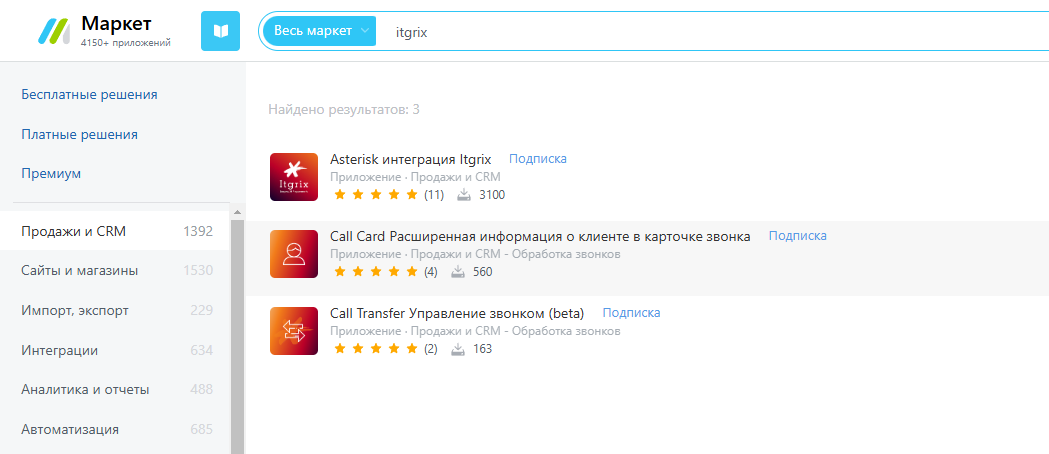Open the book catalog icon button
The height and width of the screenshot is (454, 1049).
220,31
